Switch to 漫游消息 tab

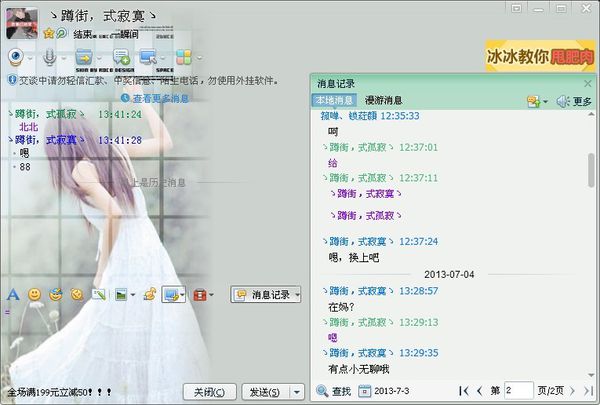pos(383,100)
